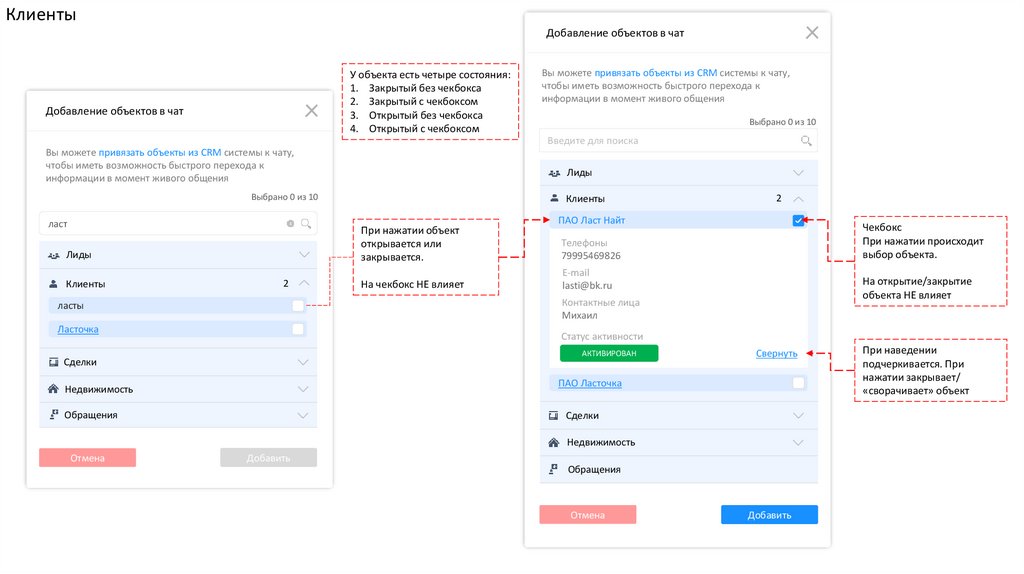This screenshot has width=1024, height=574.
Task: Expand the Сделки section in the right dialog
Action: pos(798,415)
